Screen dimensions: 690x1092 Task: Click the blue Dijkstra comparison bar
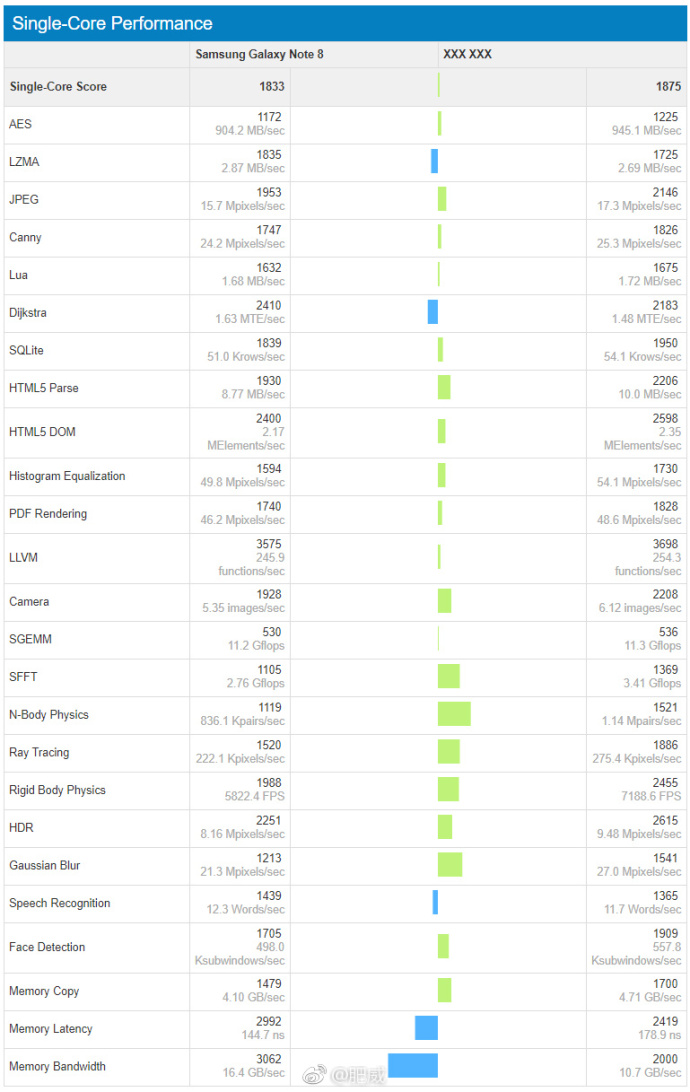[433, 312]
